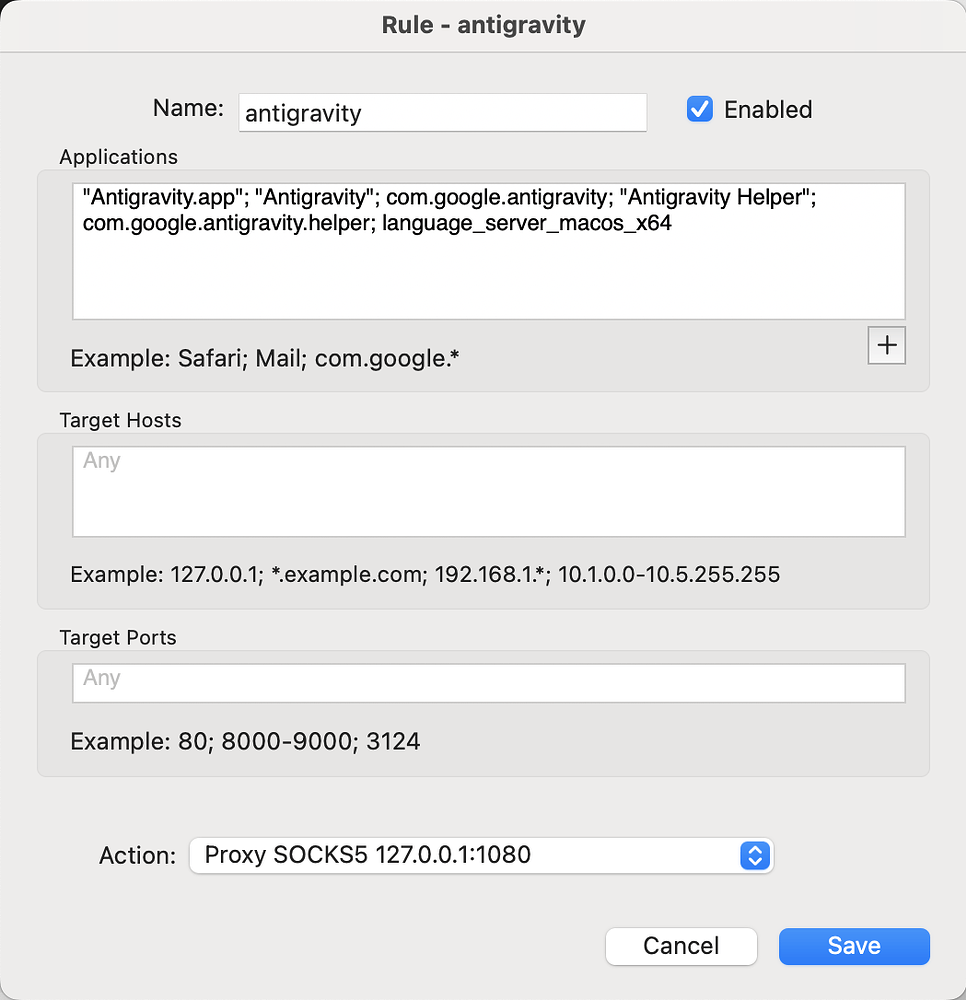966x1000 pixels.
Task: Click the 'Example: 80; 8000-9000; 3124' hint
Action: pyautogui.click(x=245, y=741)
